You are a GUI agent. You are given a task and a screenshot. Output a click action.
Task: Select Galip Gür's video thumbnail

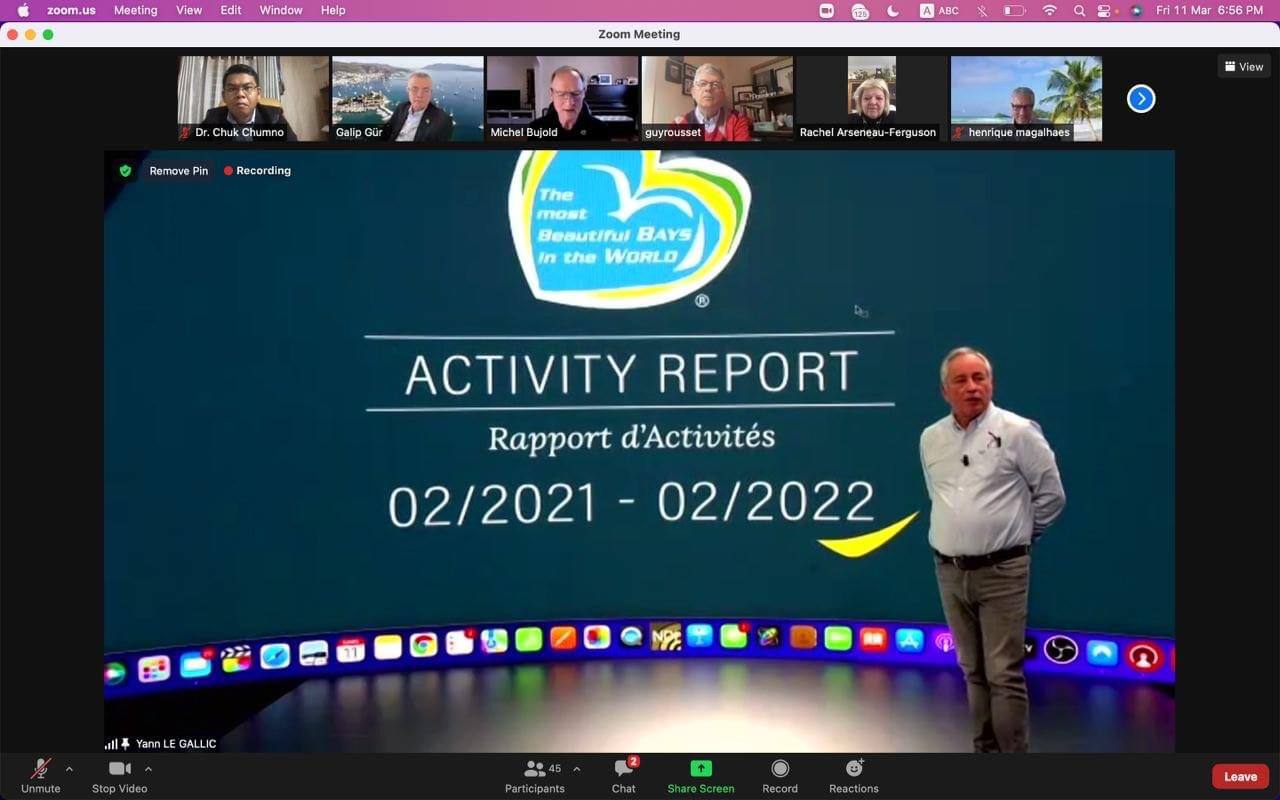tap(408, 98)
